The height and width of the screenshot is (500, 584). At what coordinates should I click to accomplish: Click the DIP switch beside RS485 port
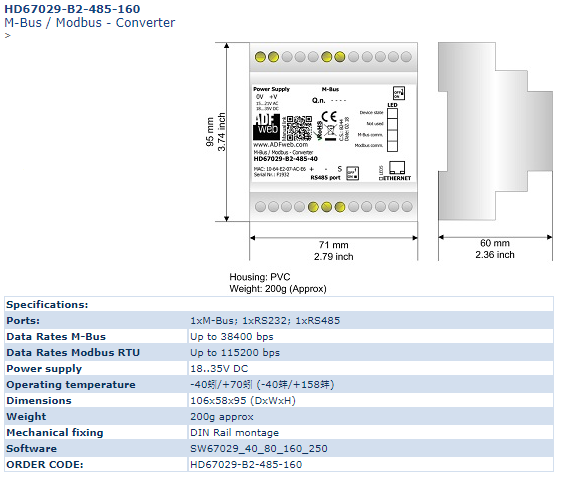[352, 173]
